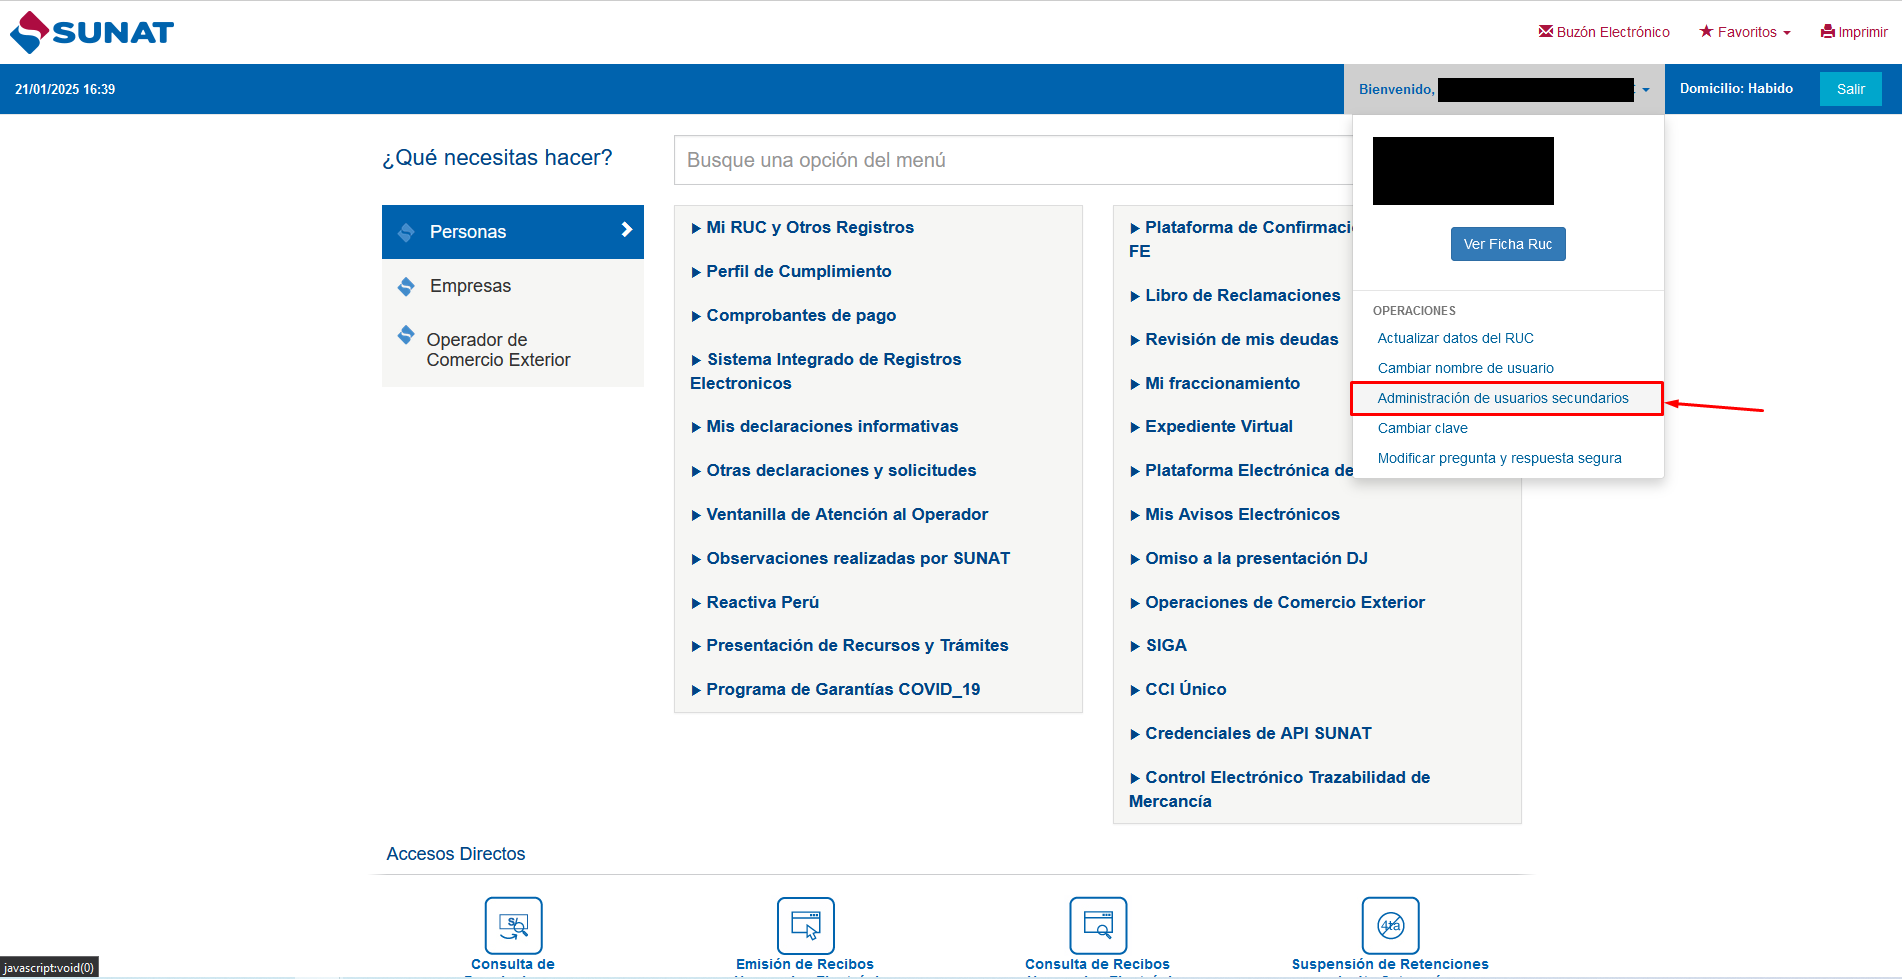Open Administración de usuarios secundarios
The image size is (1902, 979).
(x=1503, y=398)
